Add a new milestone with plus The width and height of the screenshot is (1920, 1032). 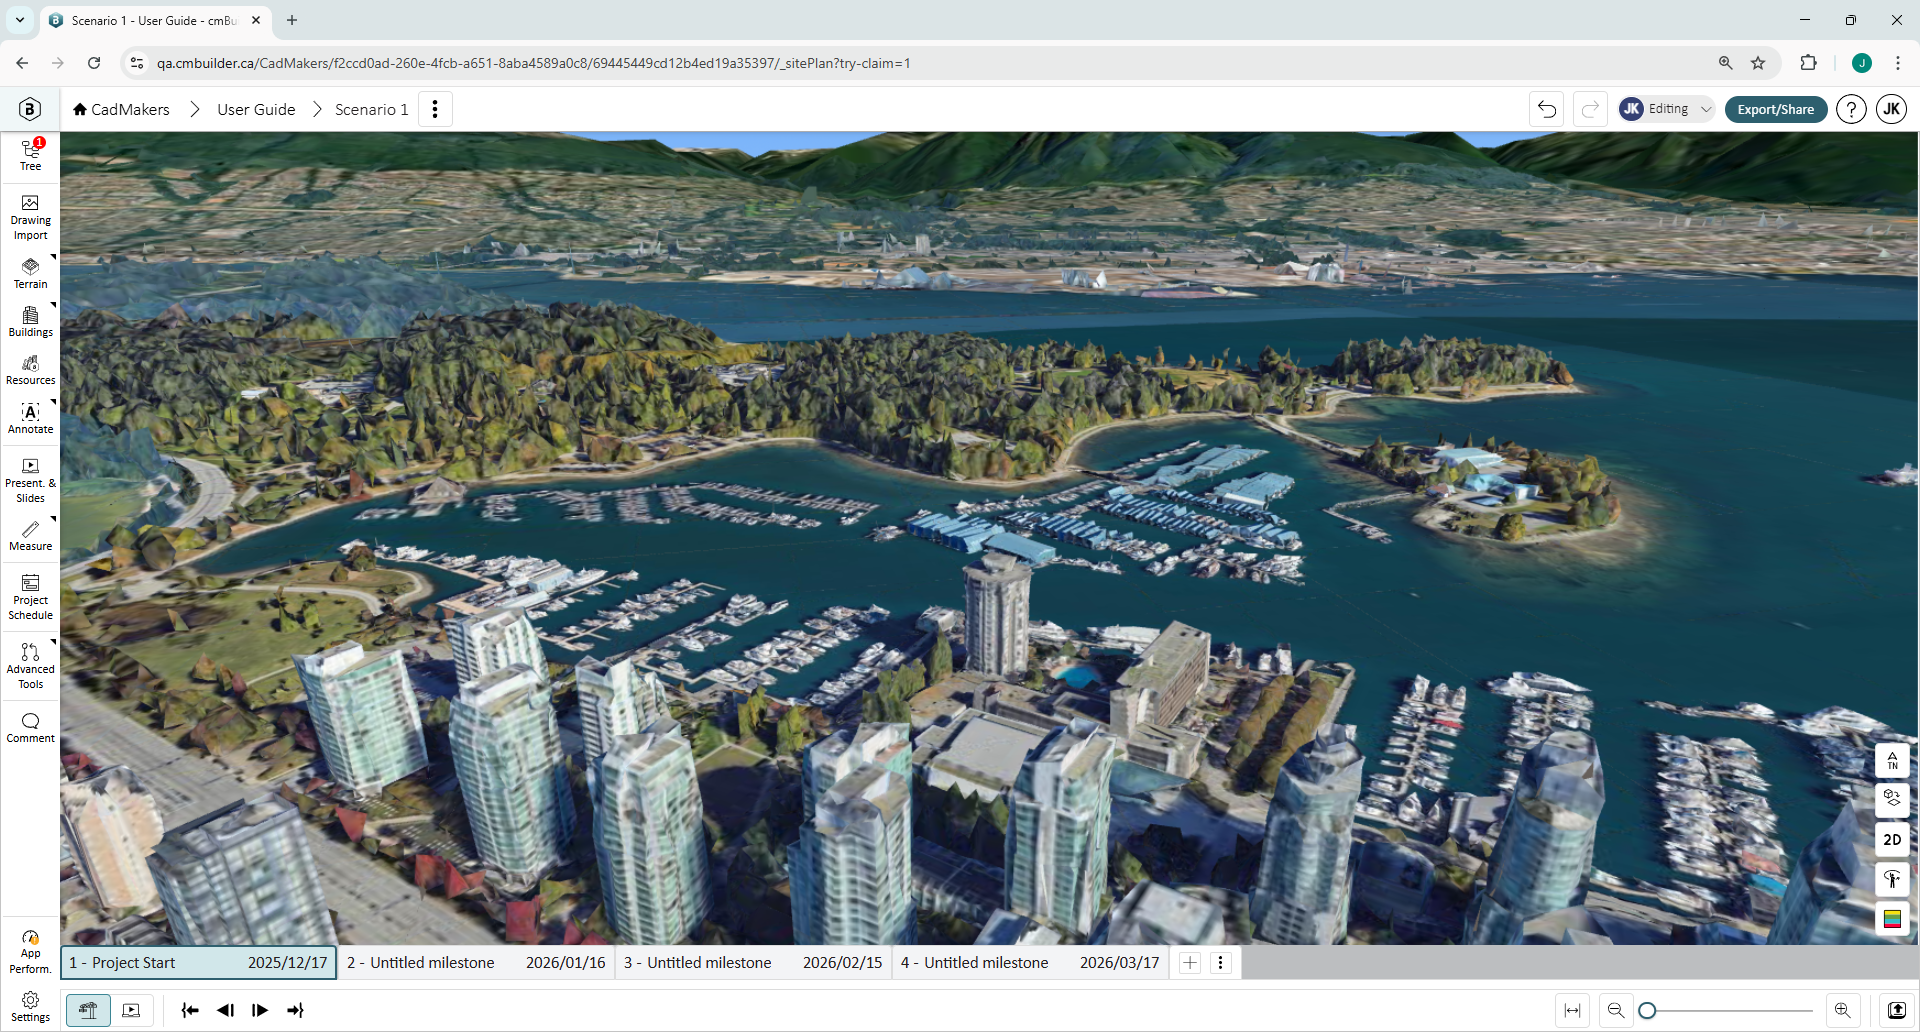click(x=1190, y=962)
